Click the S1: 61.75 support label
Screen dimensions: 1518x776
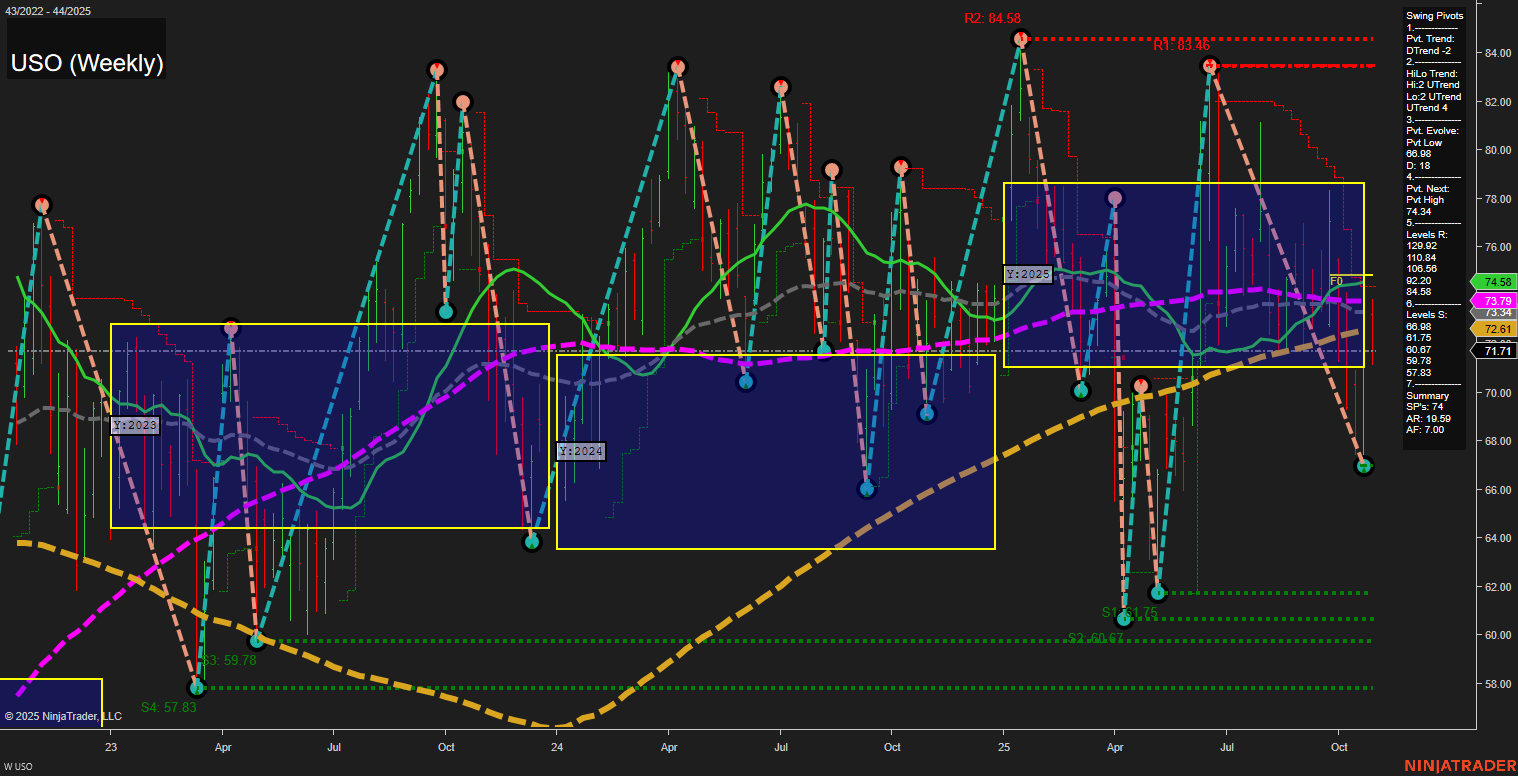coord(1129,612)
